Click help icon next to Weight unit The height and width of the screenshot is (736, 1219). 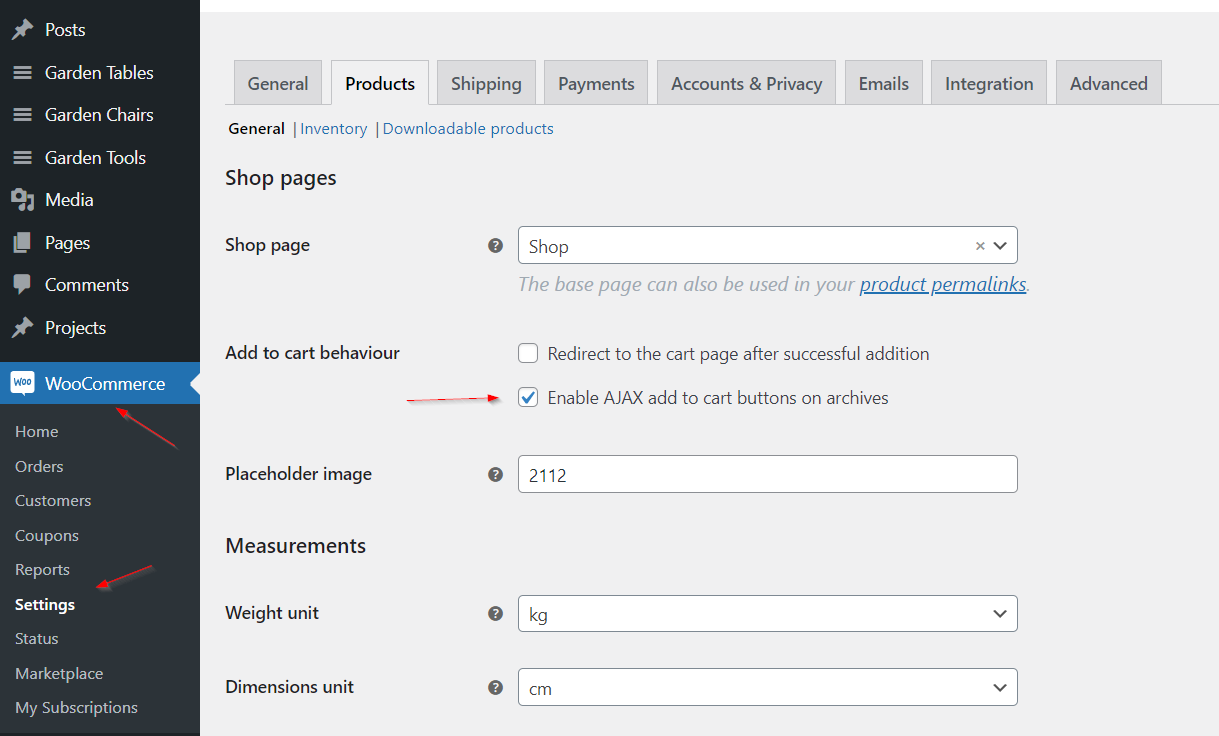click(495, 613)
